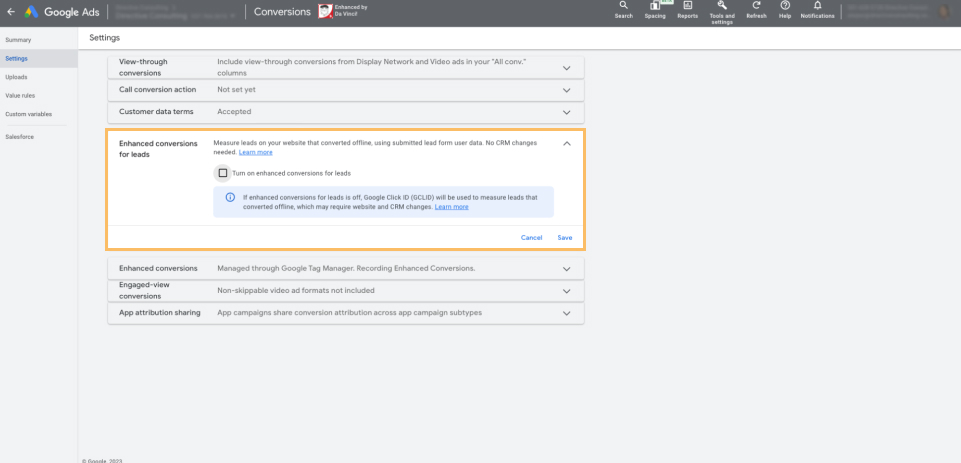961x463 pixels.
Task: Click the Enhanced by Da Vinci badge
Action: tap(343, 11)
